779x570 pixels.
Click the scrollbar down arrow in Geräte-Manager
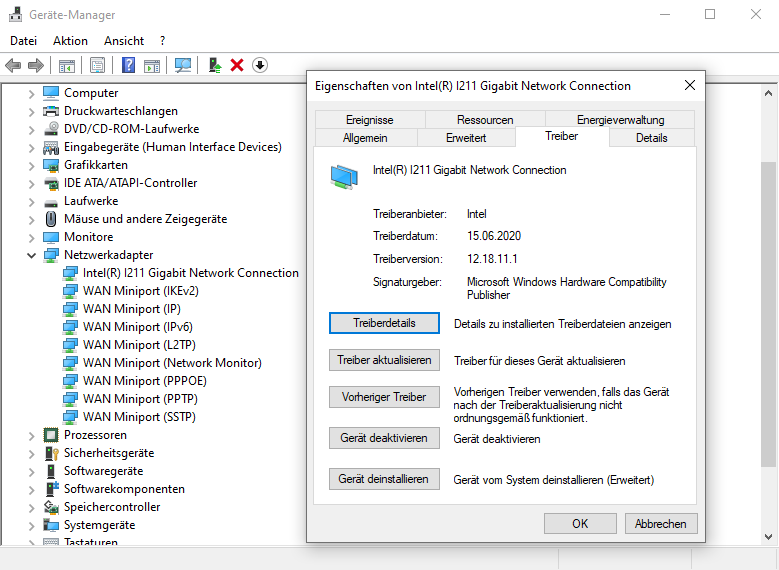point(768,536)
